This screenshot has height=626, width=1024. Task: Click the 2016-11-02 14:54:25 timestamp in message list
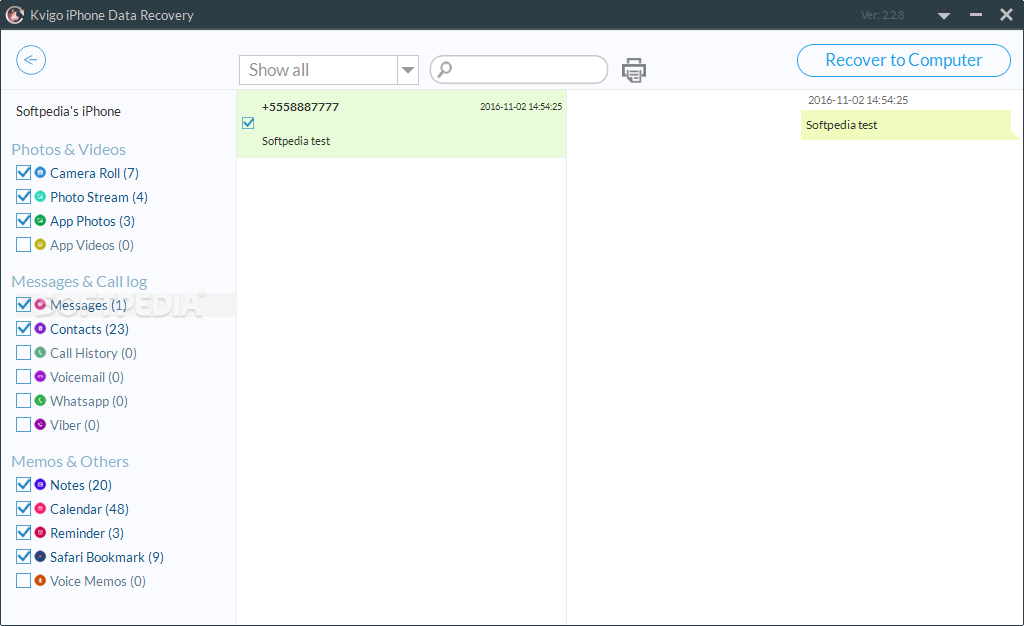click(520, 106)
